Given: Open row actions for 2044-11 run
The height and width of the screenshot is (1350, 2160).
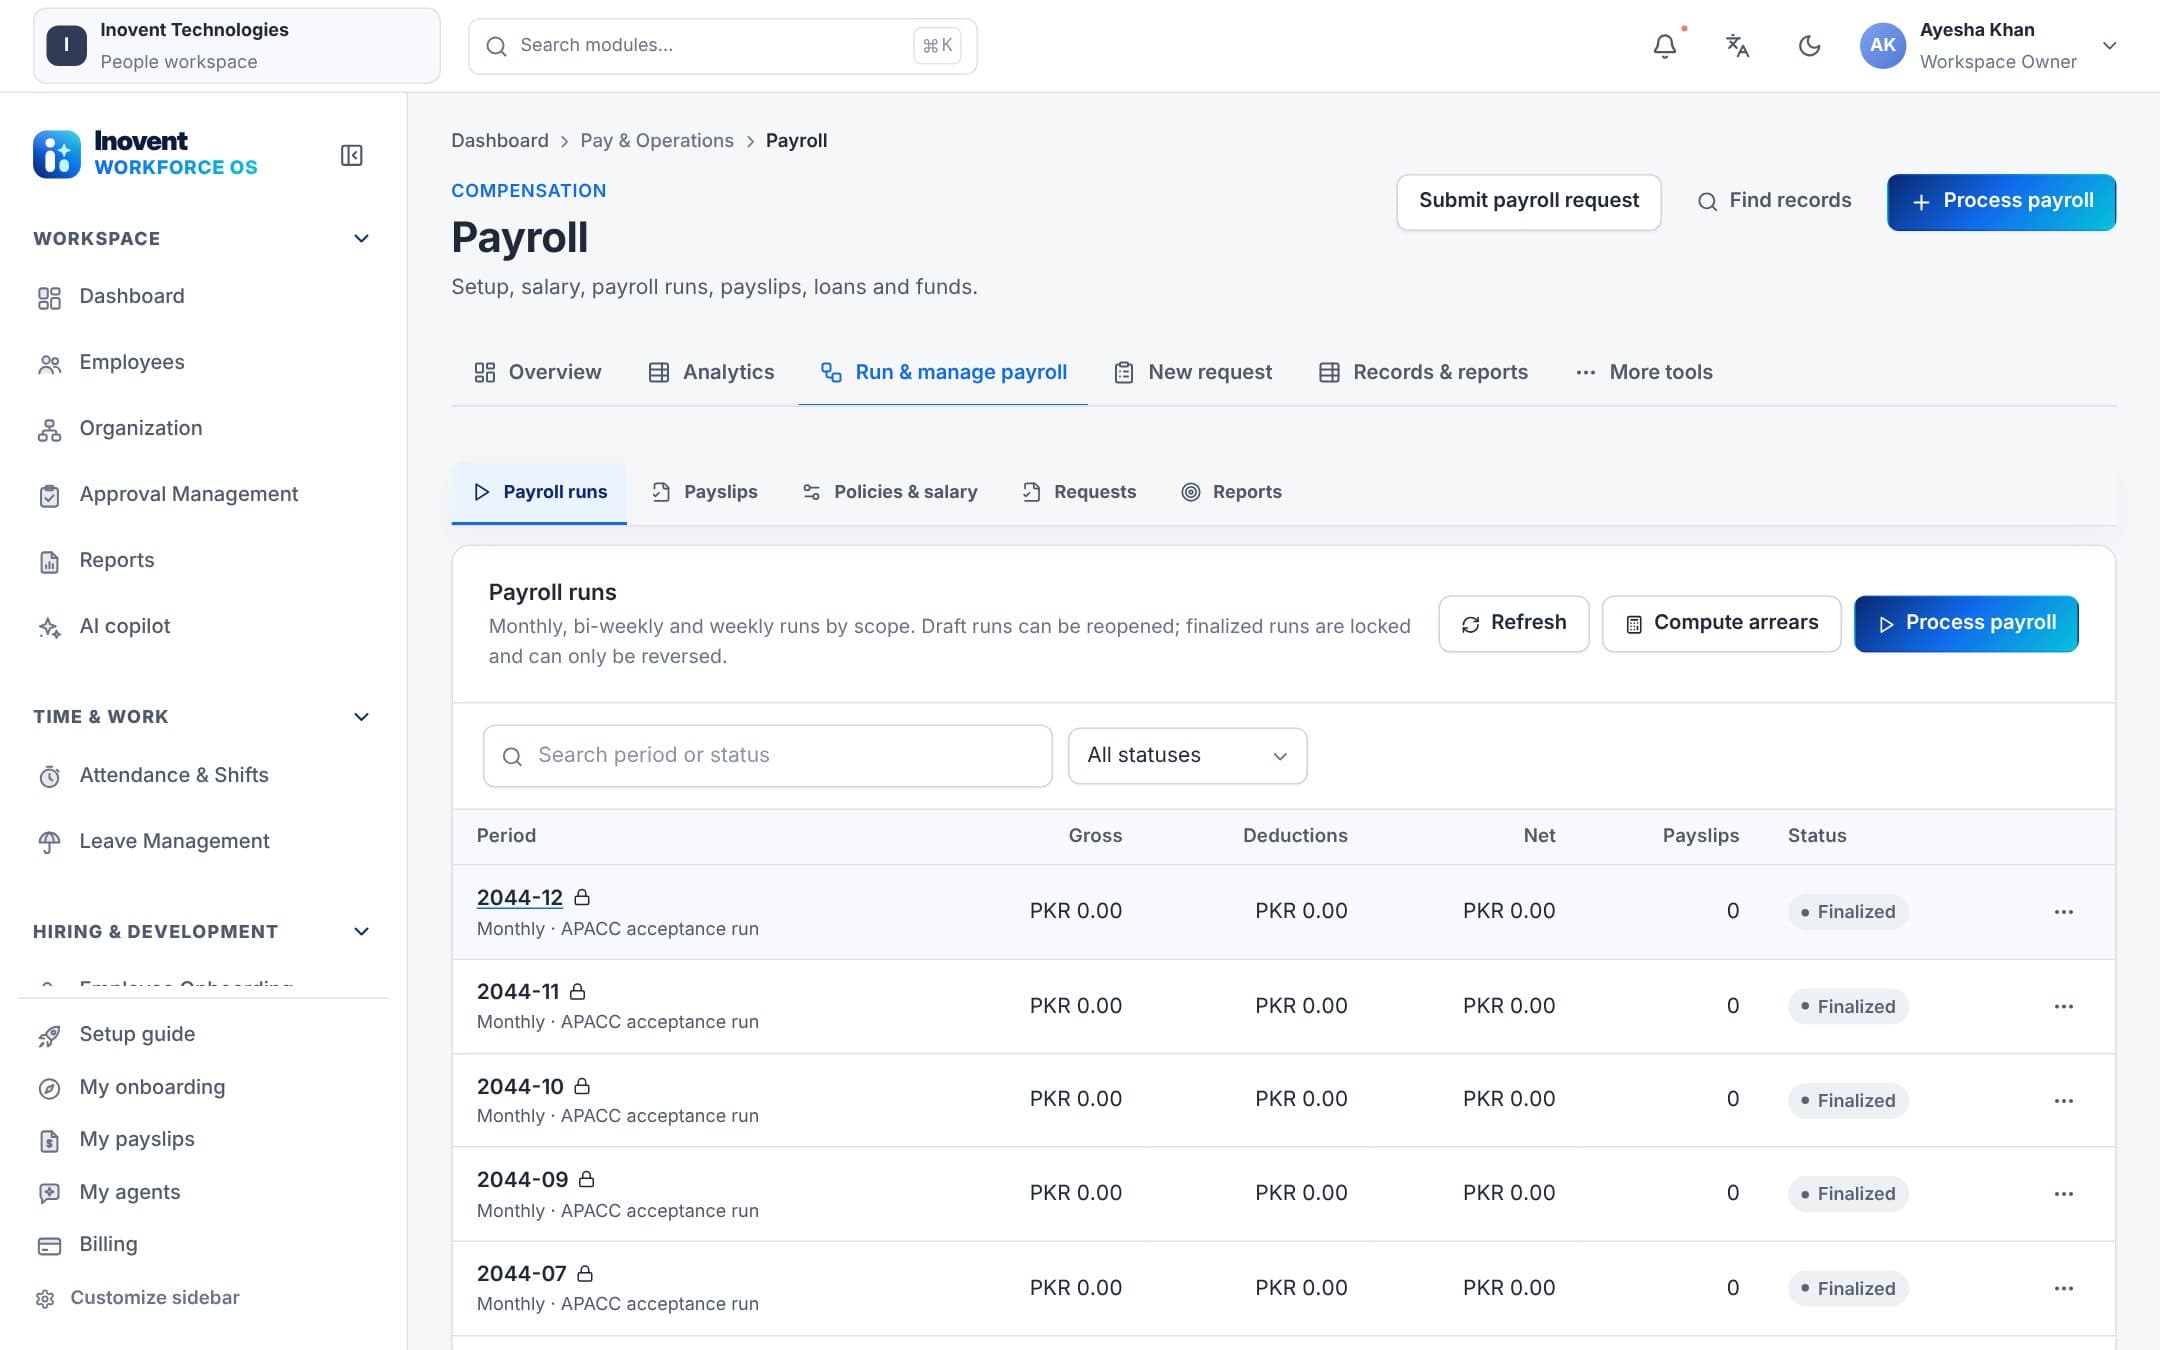Looking at the screenshot, I should pyautogui.click(x=2063, y=1006).
